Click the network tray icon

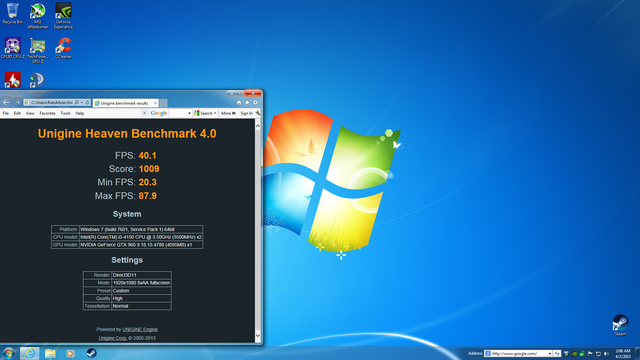598,353
